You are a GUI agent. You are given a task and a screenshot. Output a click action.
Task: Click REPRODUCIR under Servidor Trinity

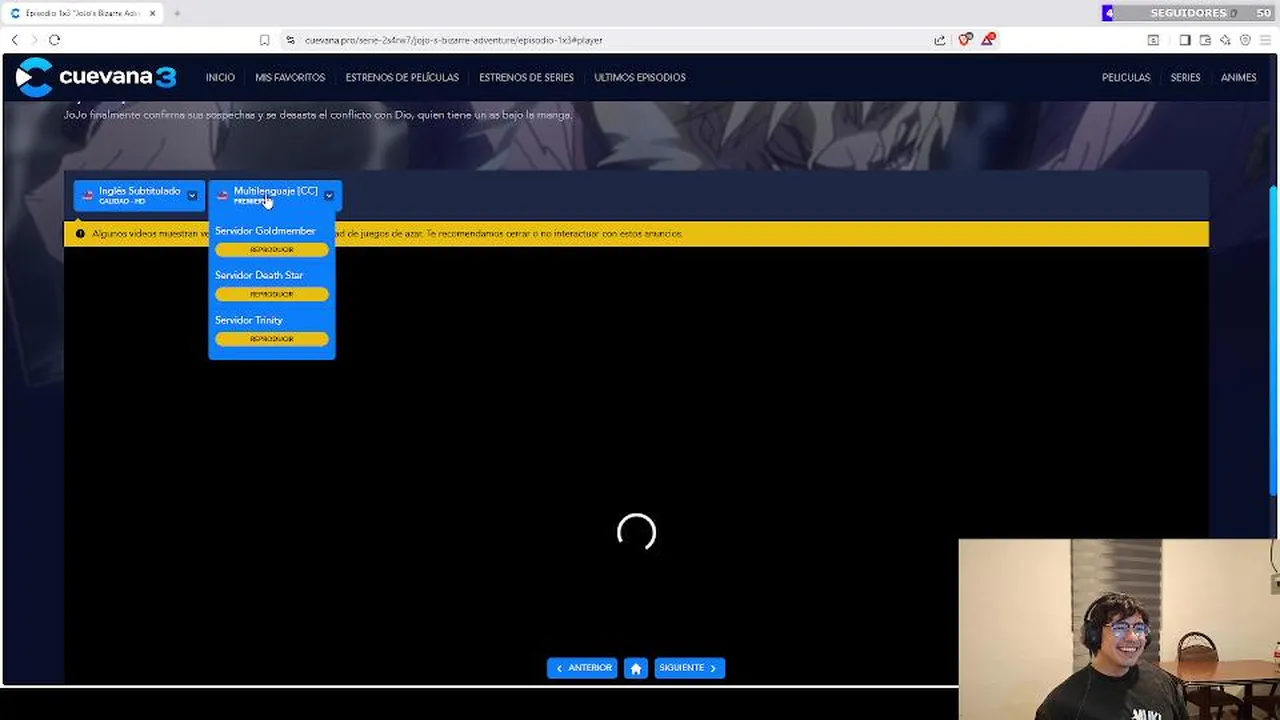pyautogui.click(x=272, y=339)
